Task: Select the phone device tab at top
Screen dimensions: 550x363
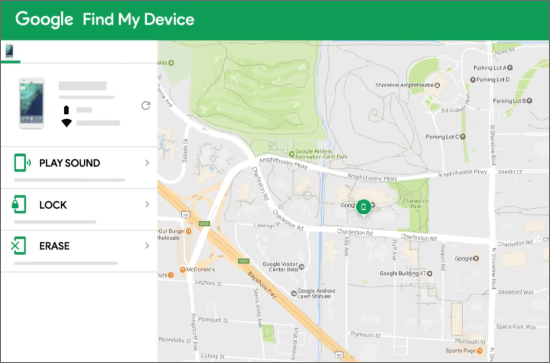Action: pyautogui.click(x=10, y=51)
